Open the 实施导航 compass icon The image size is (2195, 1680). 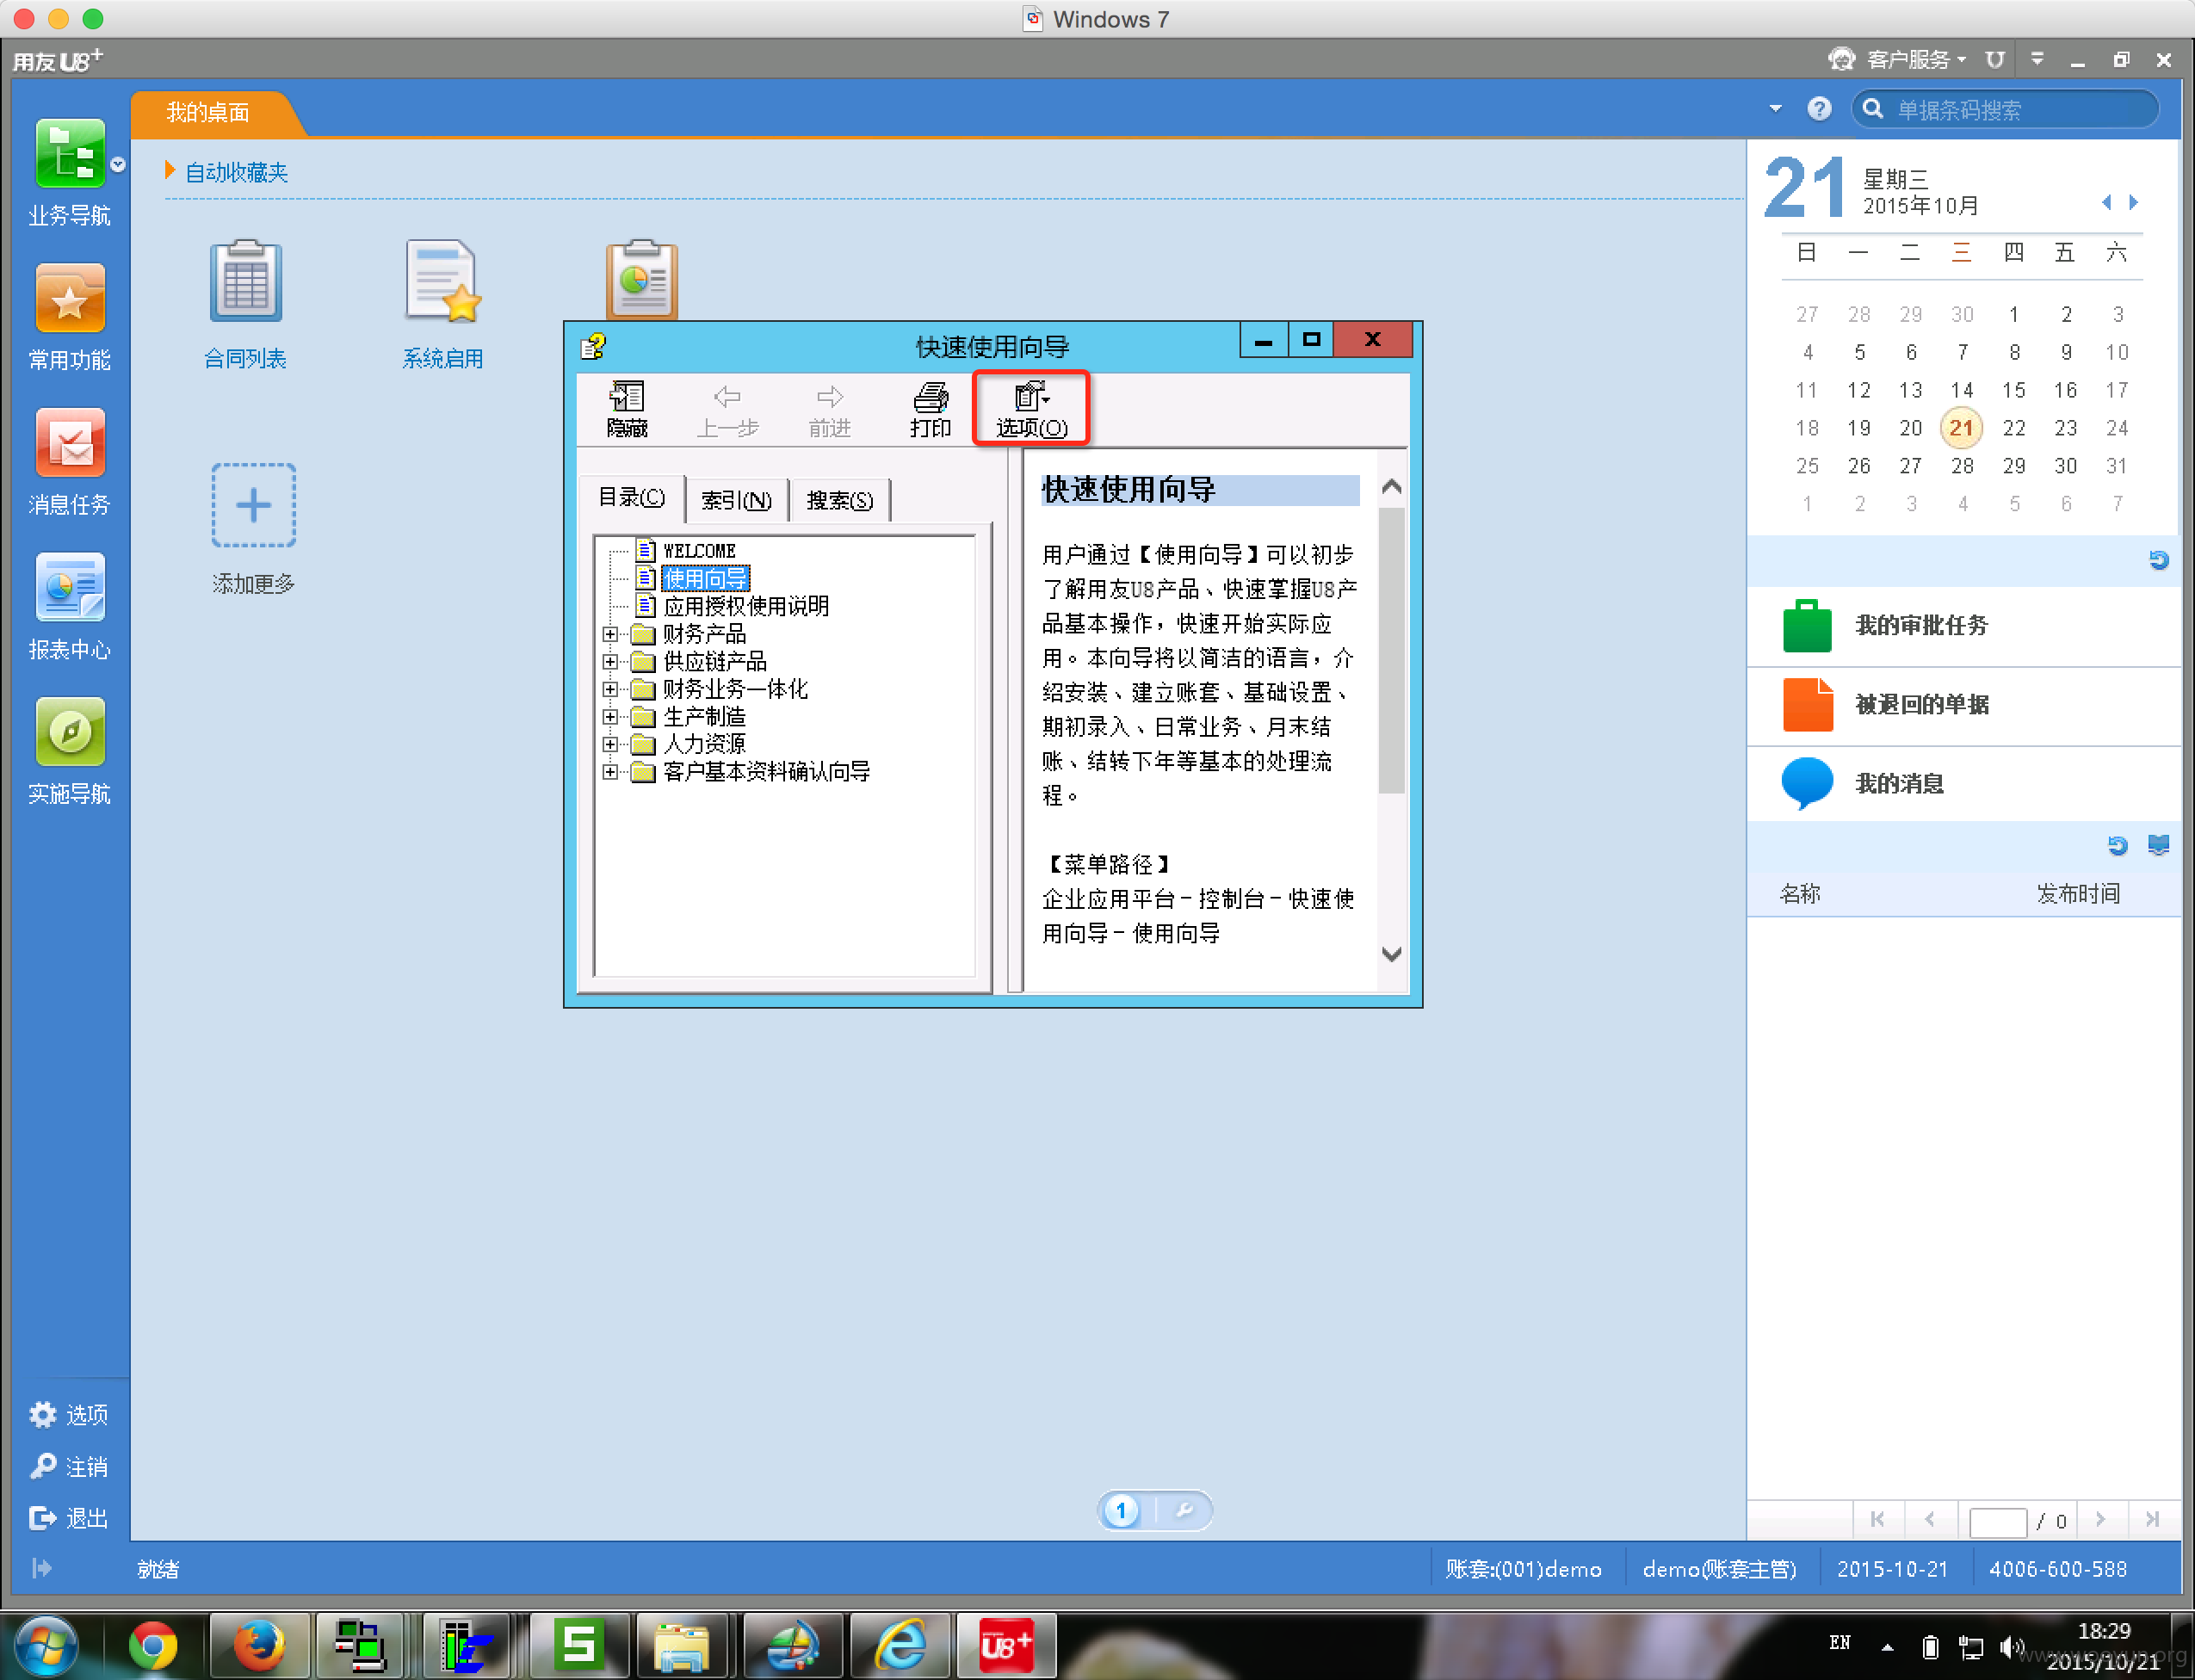point(69,732)
